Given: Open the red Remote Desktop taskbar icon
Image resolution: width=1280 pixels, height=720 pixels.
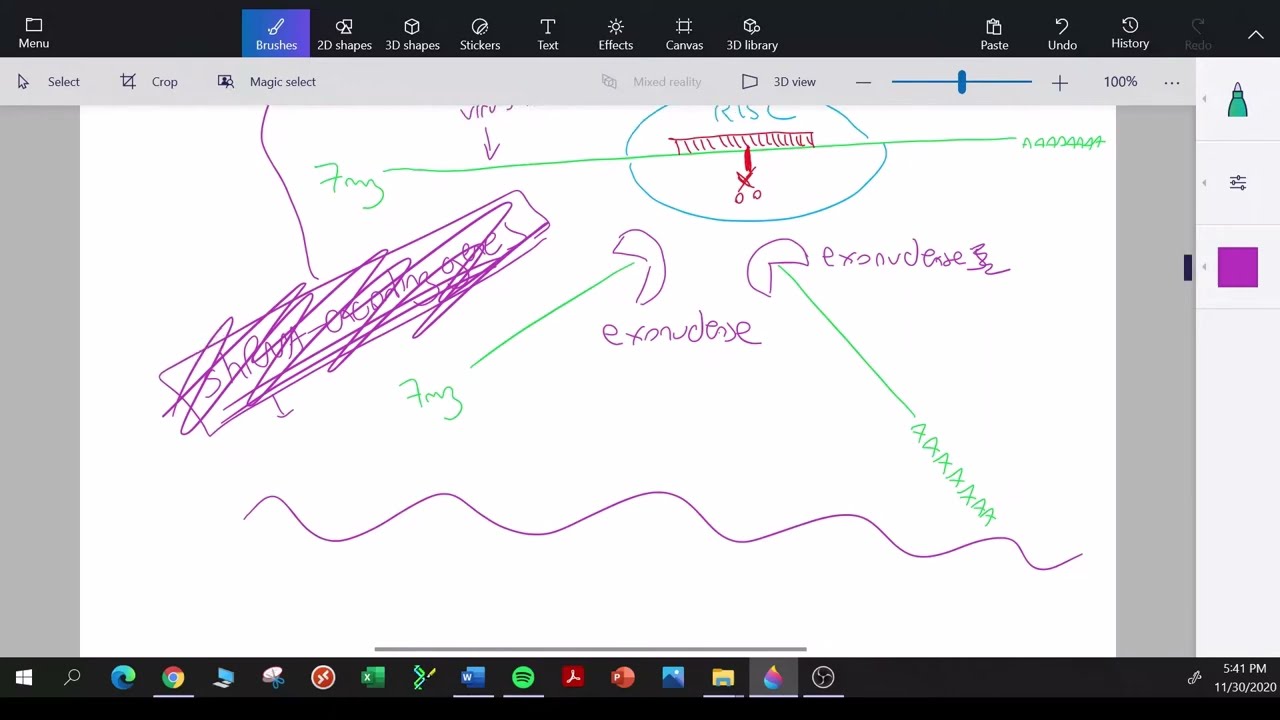Looking at the screenshot, I should tap(323, 678).
